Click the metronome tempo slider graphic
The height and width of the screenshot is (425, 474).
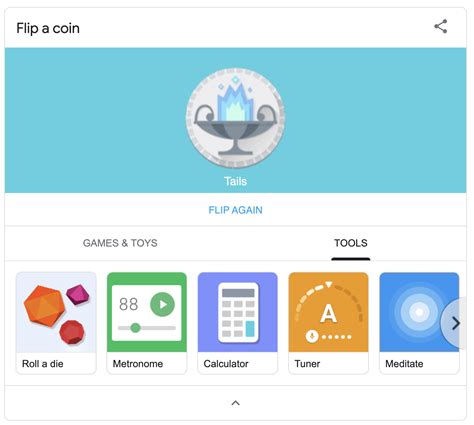pos(147,328)
